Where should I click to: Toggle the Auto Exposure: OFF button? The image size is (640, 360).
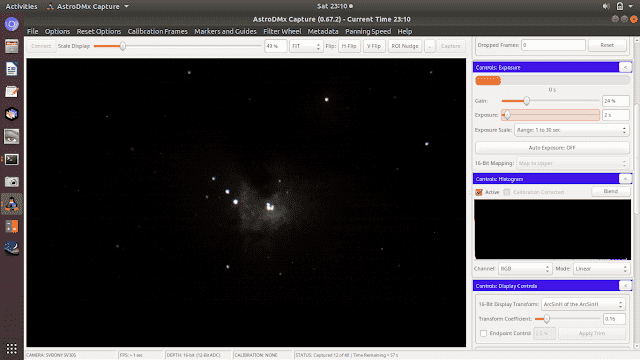coord(552,148)
